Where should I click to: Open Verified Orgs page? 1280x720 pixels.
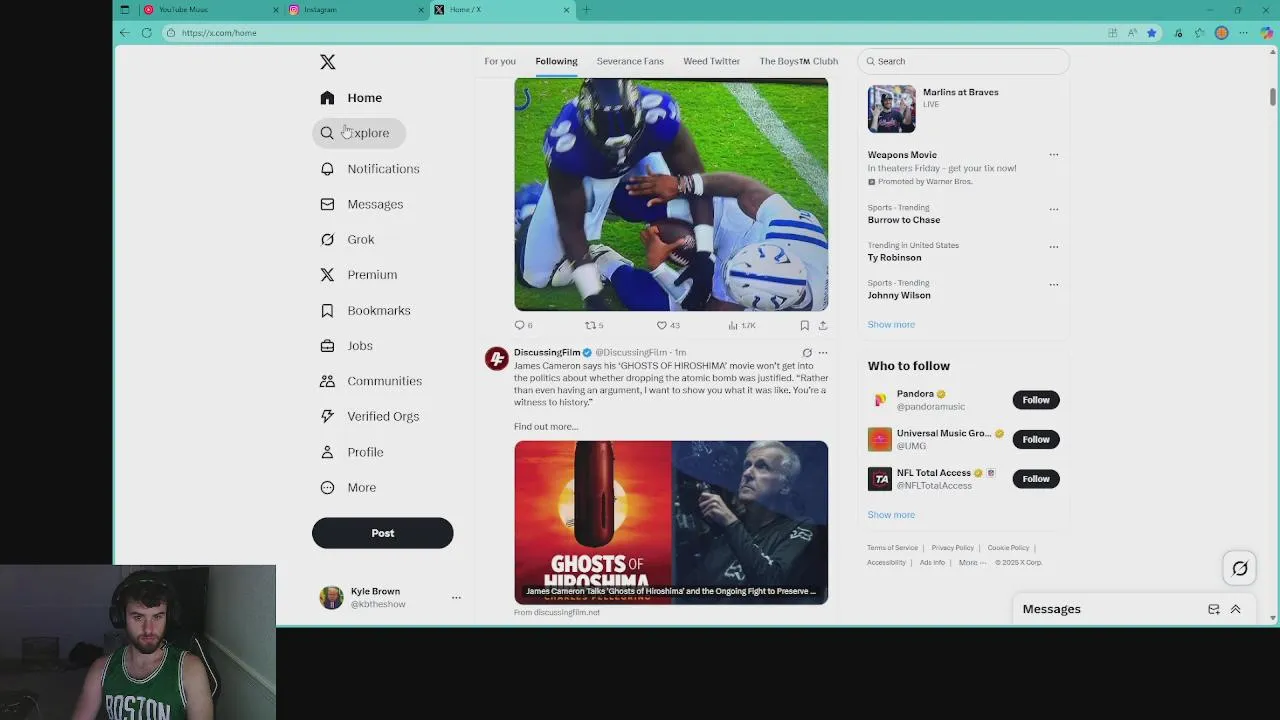(x=369, y=417)
